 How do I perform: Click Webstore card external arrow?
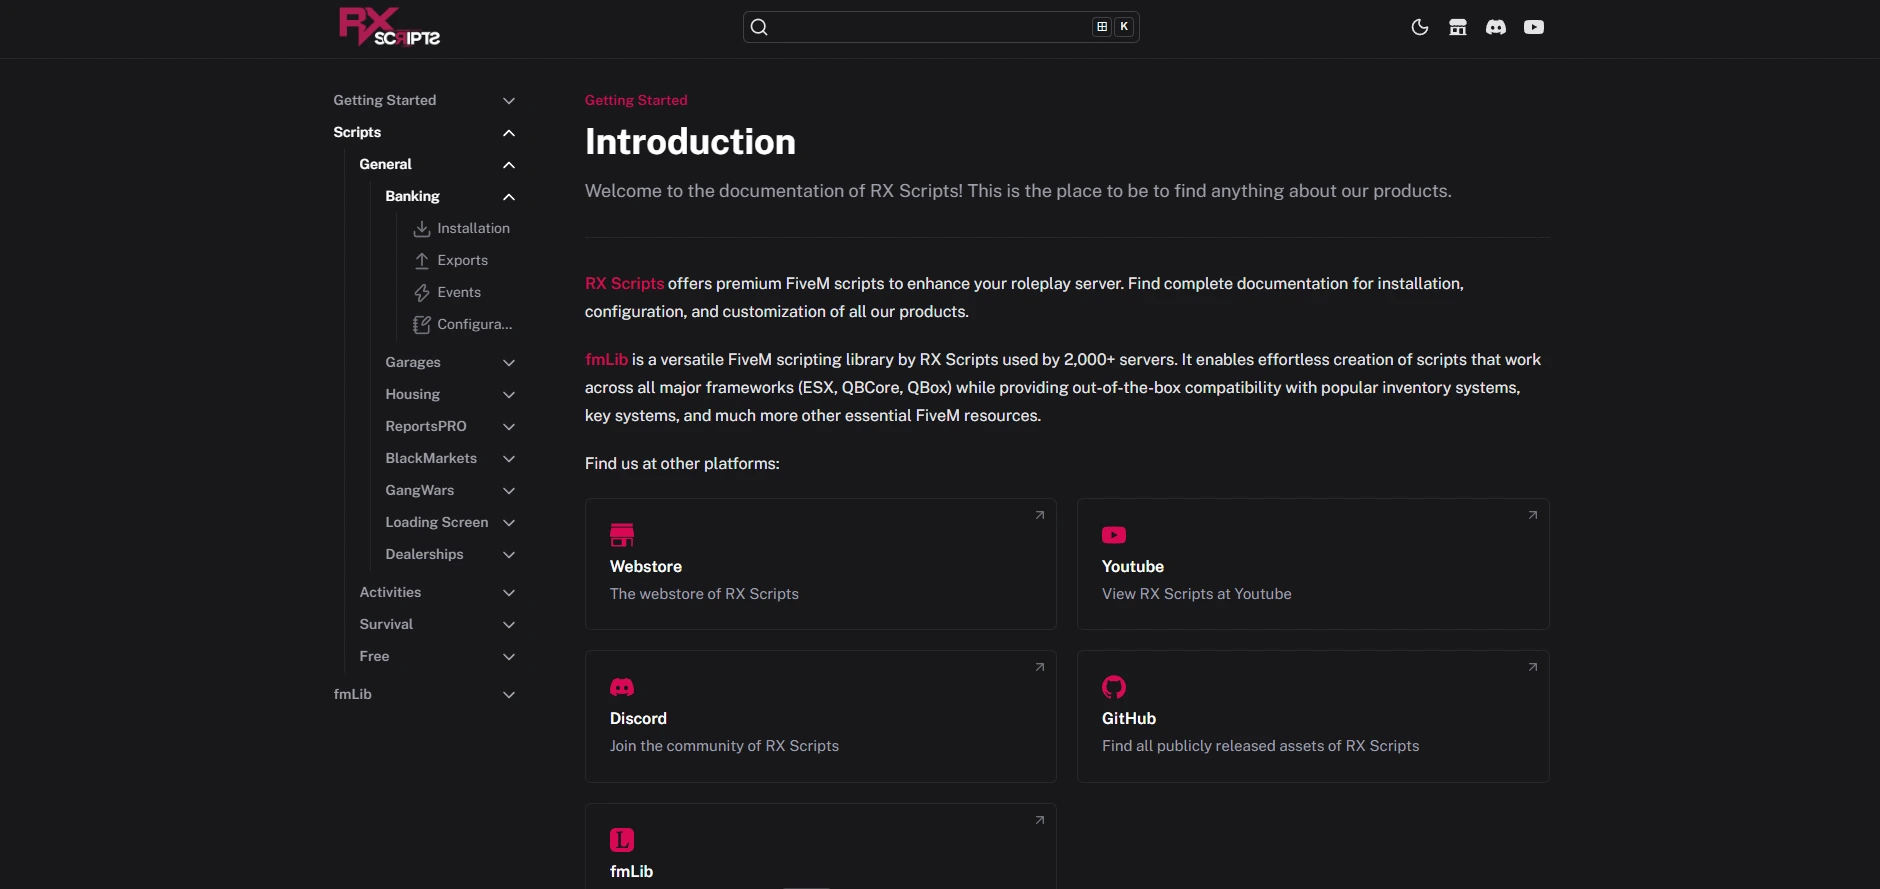(x=1040, y=515)
